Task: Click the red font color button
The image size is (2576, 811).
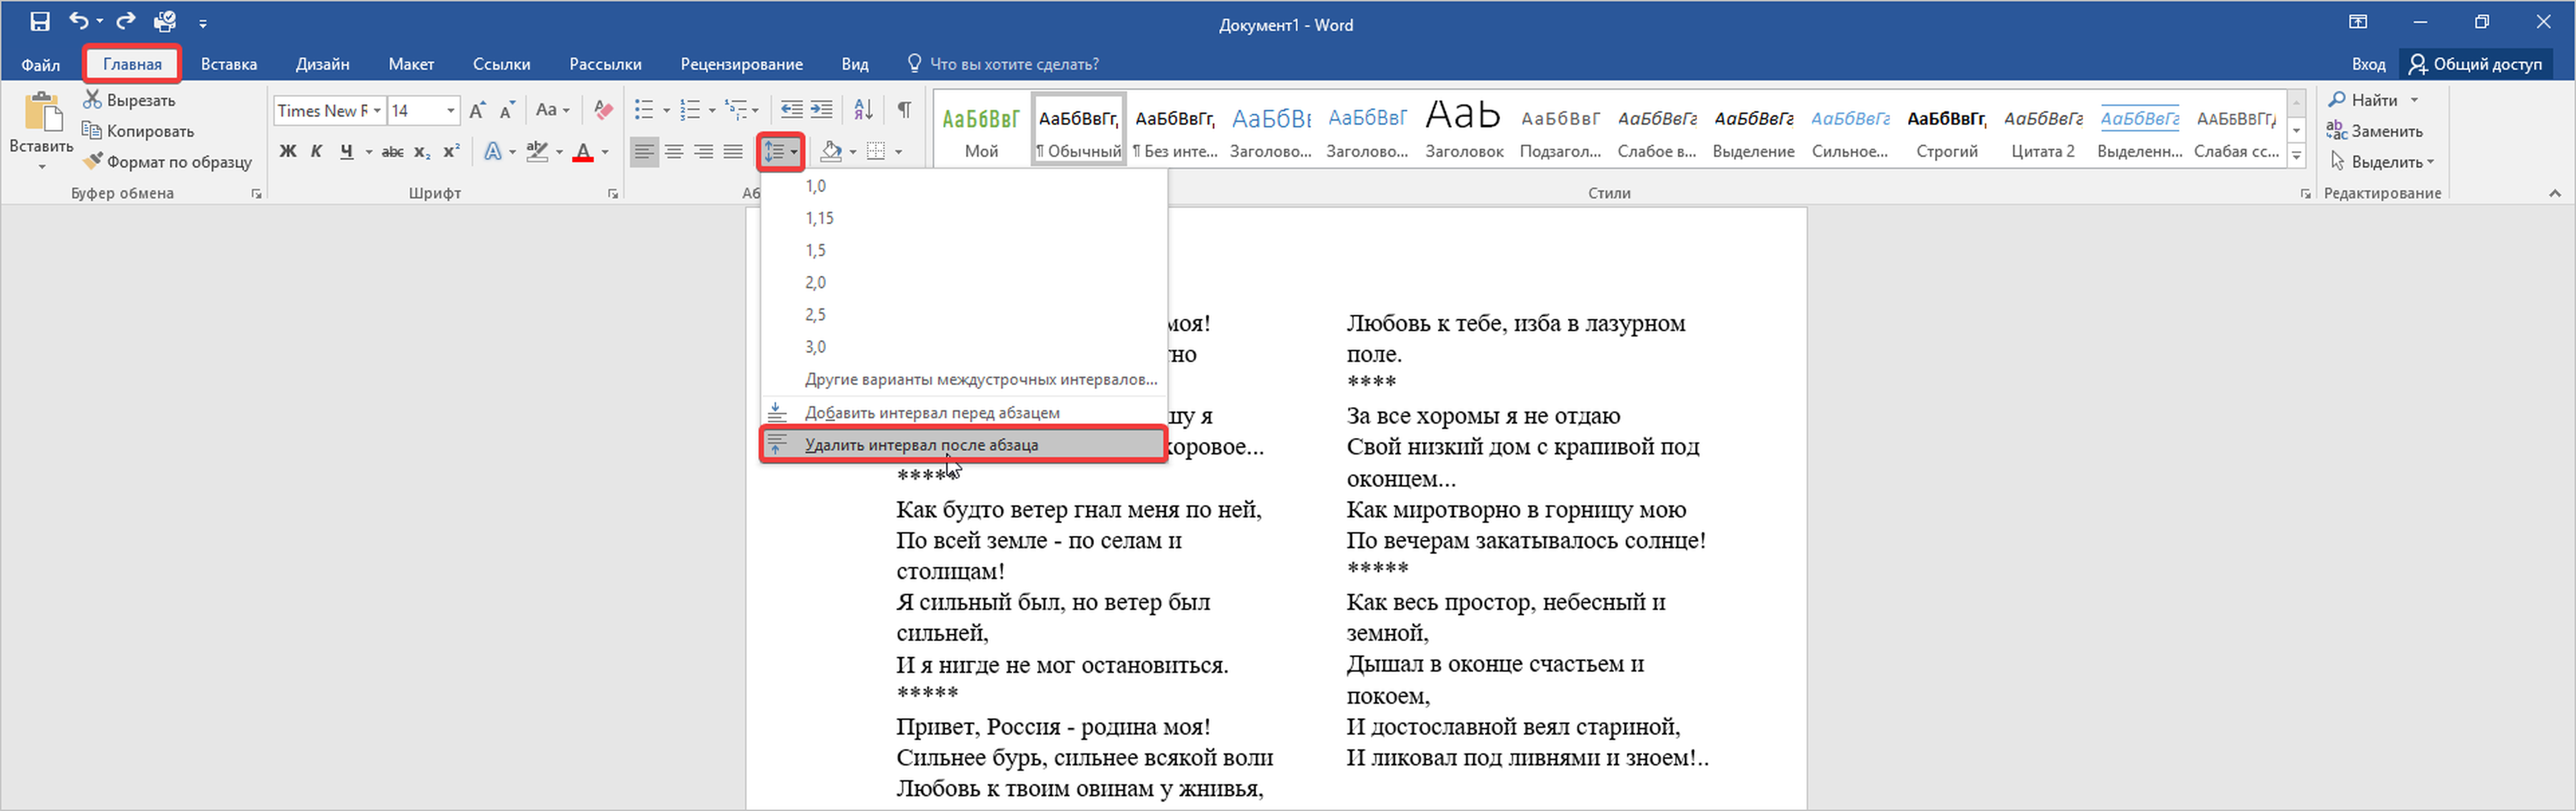Action: [583, 152]
